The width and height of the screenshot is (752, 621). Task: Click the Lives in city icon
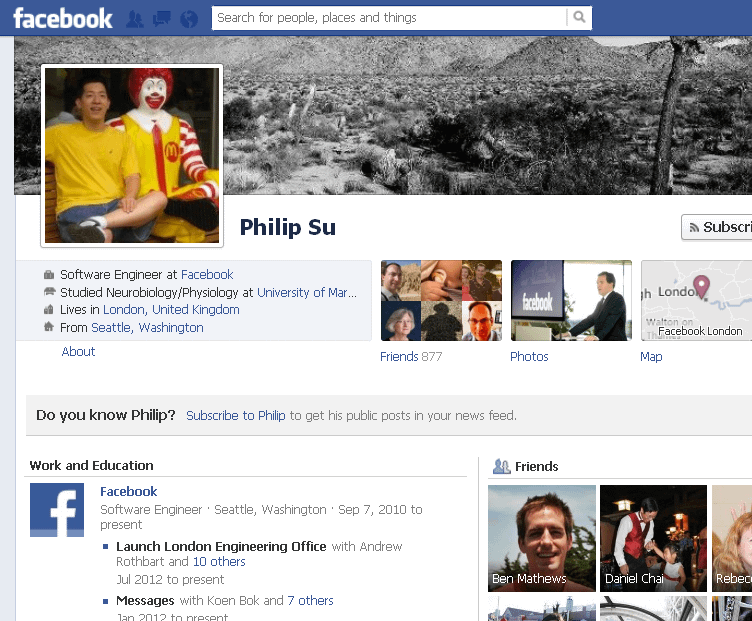(x=48, y=310)
